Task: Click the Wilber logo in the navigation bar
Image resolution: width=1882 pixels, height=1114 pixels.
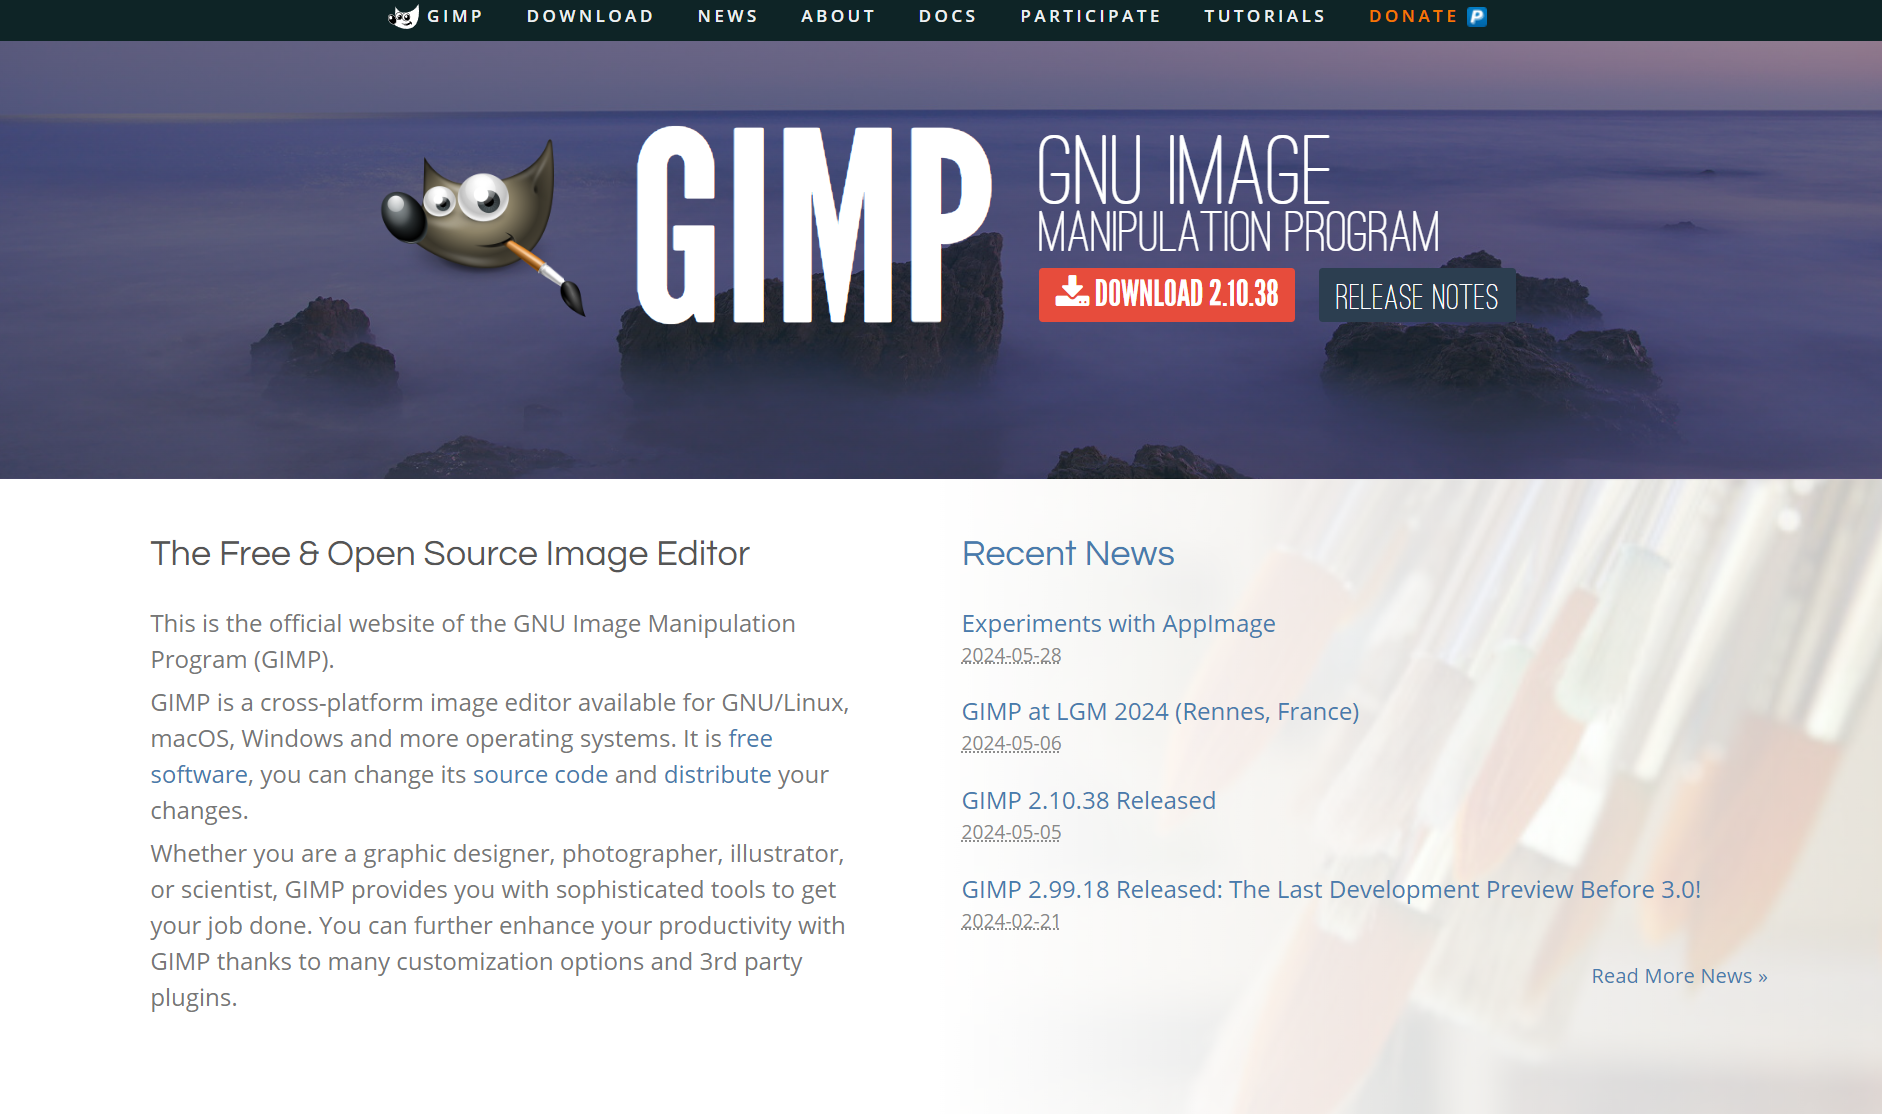Action: coord(403,16)
